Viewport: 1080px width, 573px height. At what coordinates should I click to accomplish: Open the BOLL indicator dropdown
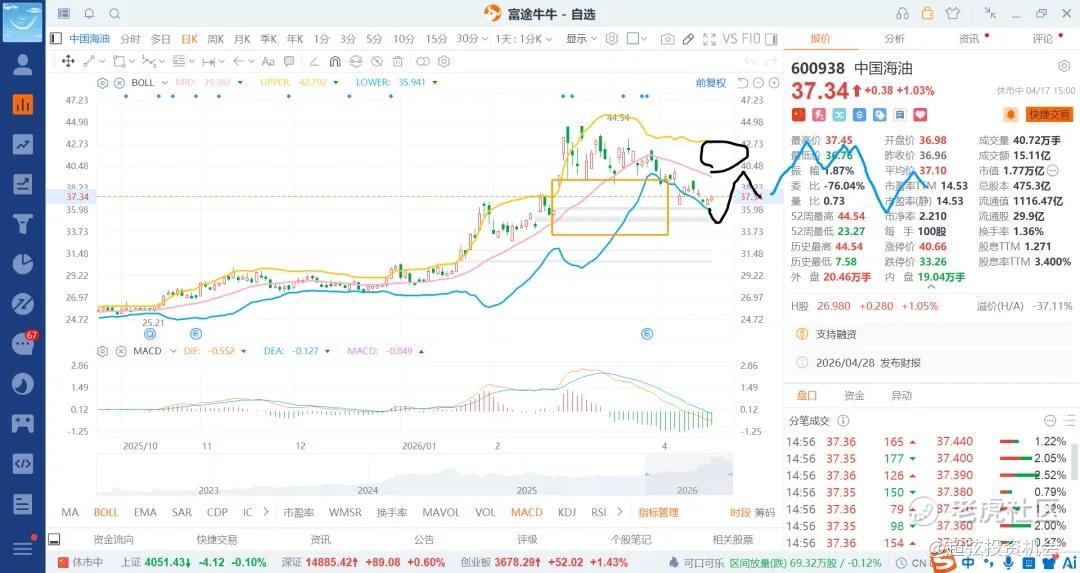coord(165,83)
